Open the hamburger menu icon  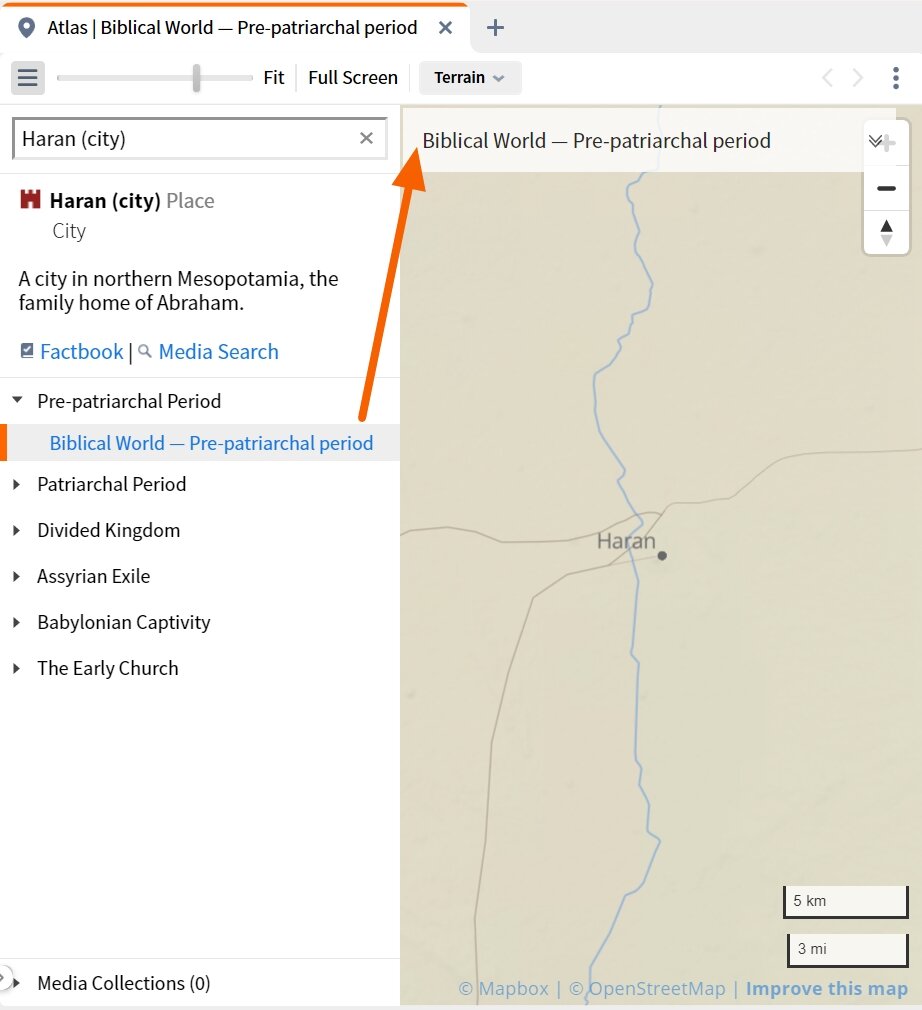27,77
